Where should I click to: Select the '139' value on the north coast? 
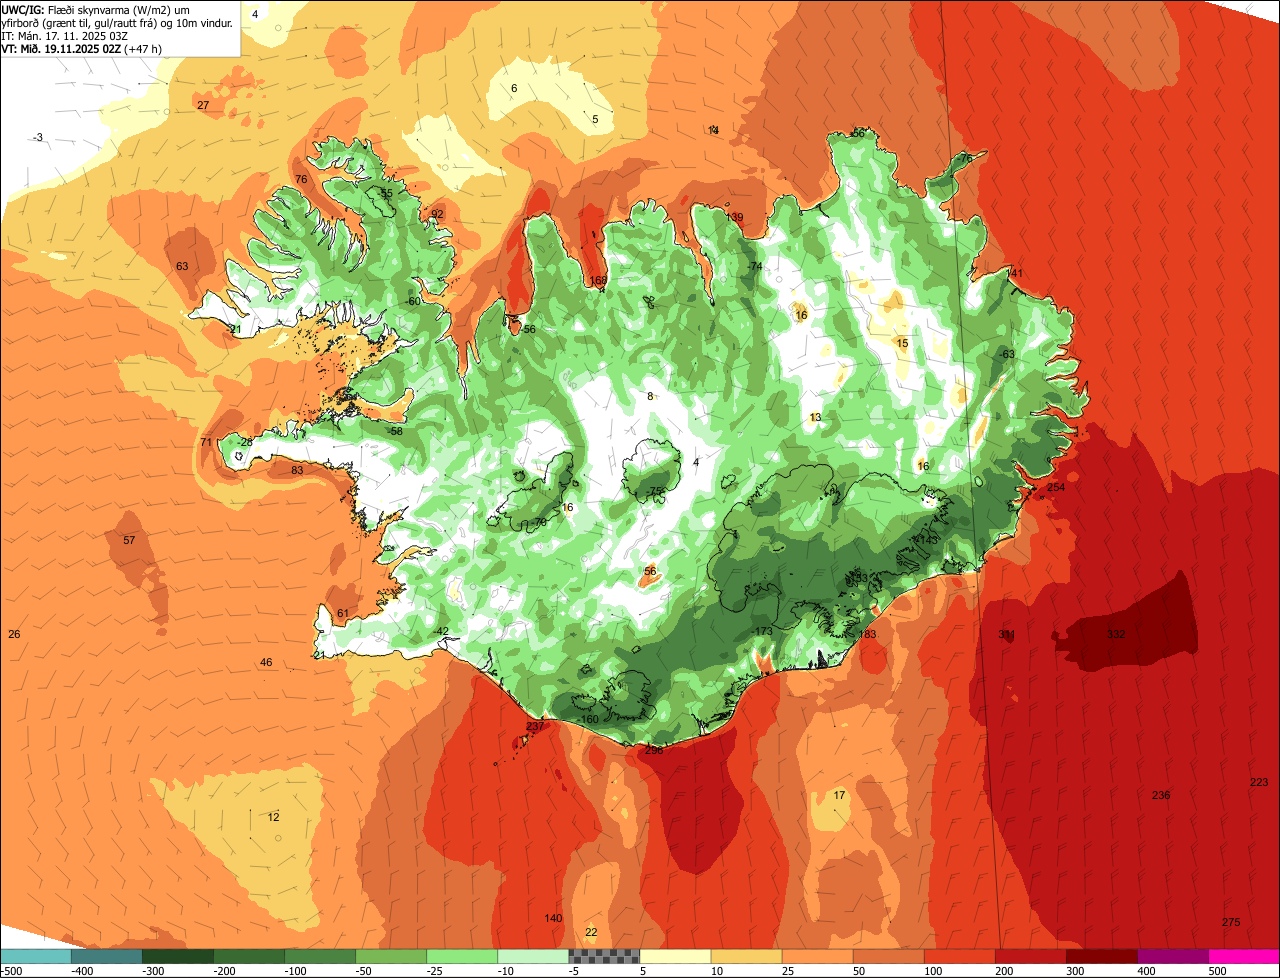tap(734, 217)
